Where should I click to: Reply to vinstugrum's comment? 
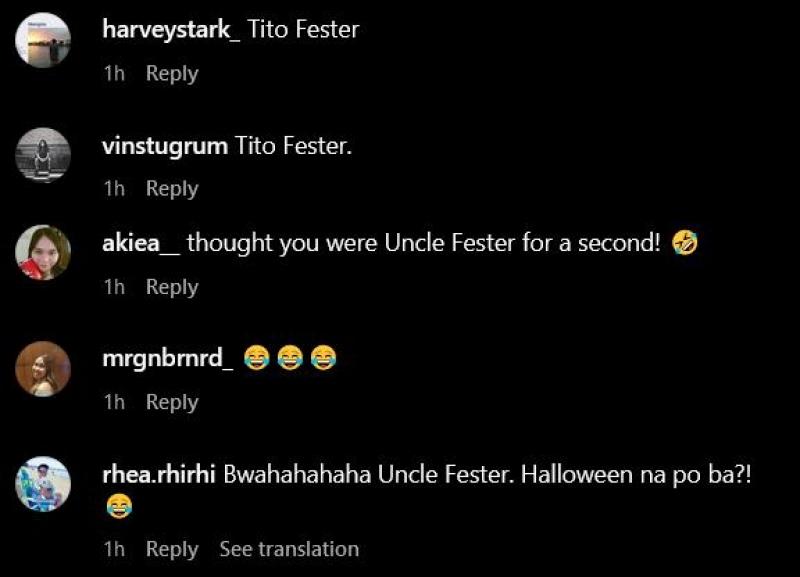click(172, 188)
